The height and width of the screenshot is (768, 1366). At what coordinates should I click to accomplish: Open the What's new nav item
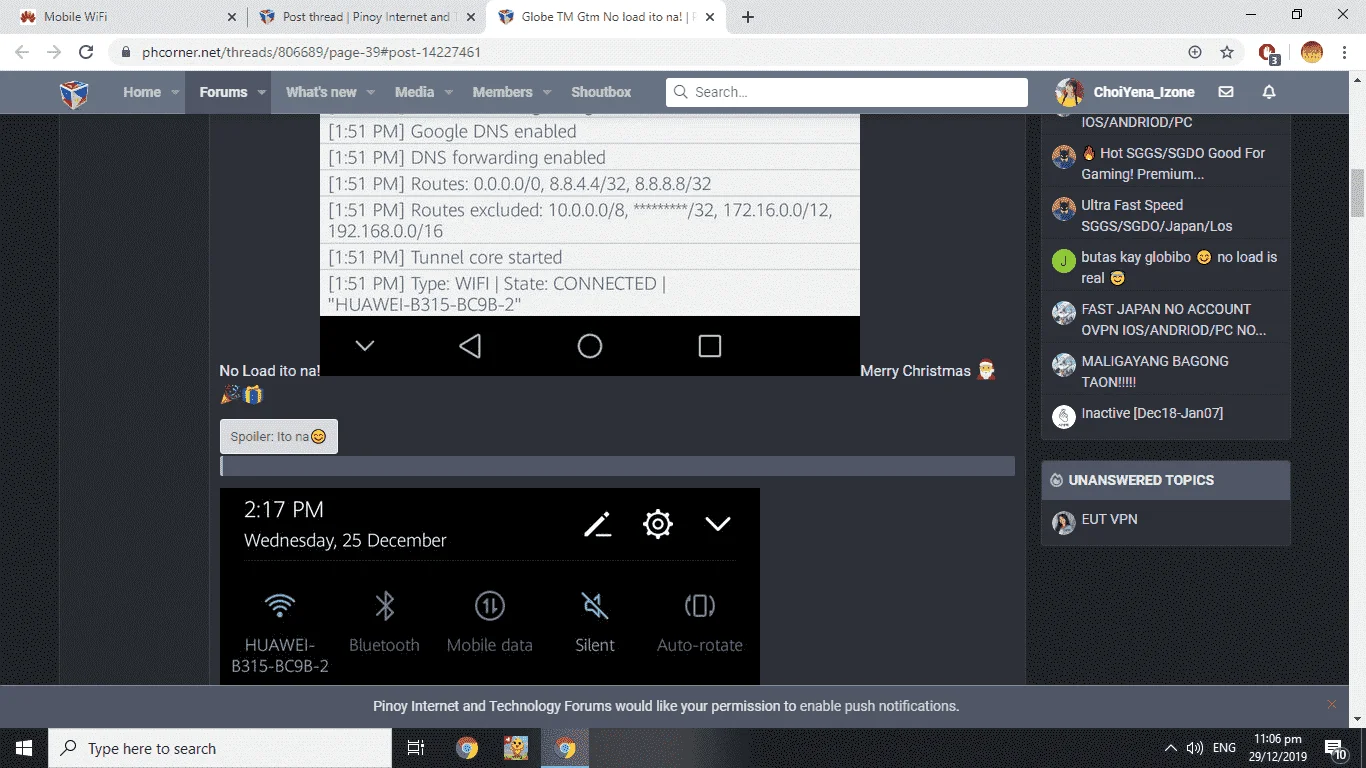coord(321,92)
